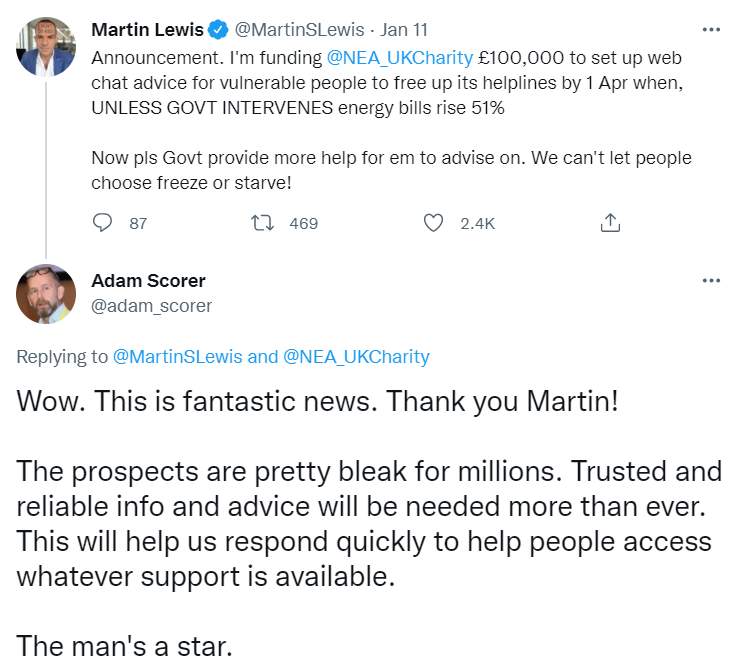
Task: Open more options on Adam Scorer's reply
Action: coord(711,280)
